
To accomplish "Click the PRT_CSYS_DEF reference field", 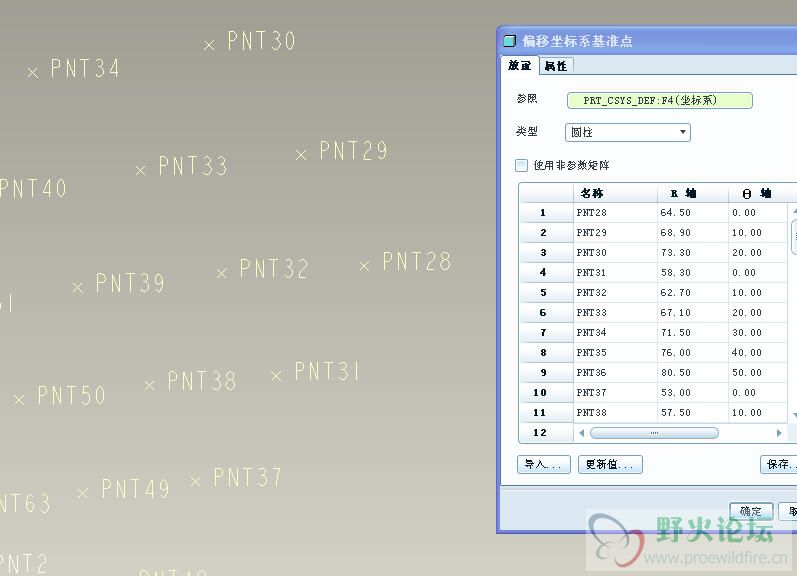I will click(659, 100).
